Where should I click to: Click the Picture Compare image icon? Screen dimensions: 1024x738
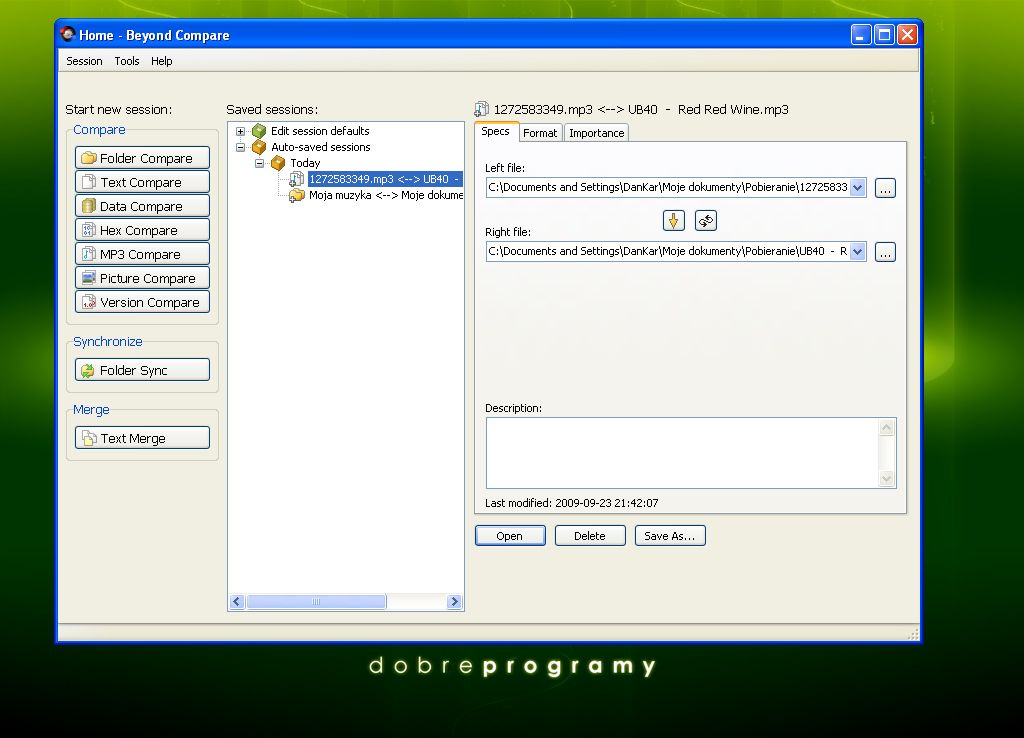coord(89,278)
